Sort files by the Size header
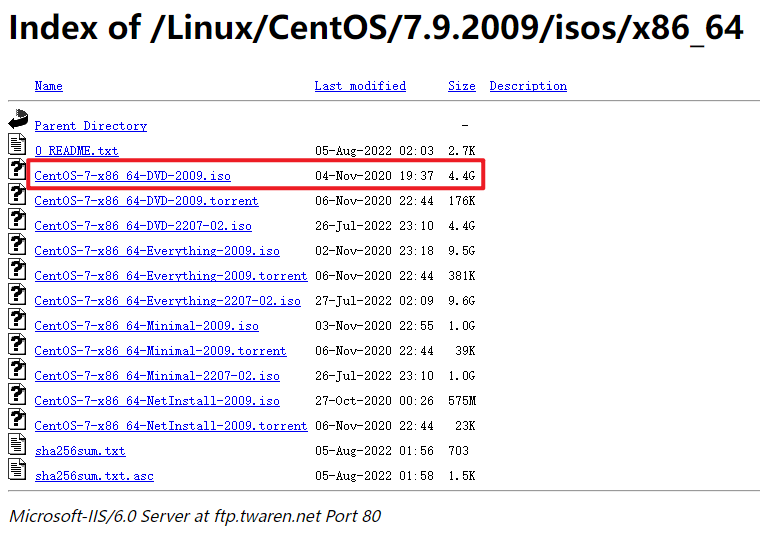This screenshot has width=760, height=543. click(x=461, y=86)
